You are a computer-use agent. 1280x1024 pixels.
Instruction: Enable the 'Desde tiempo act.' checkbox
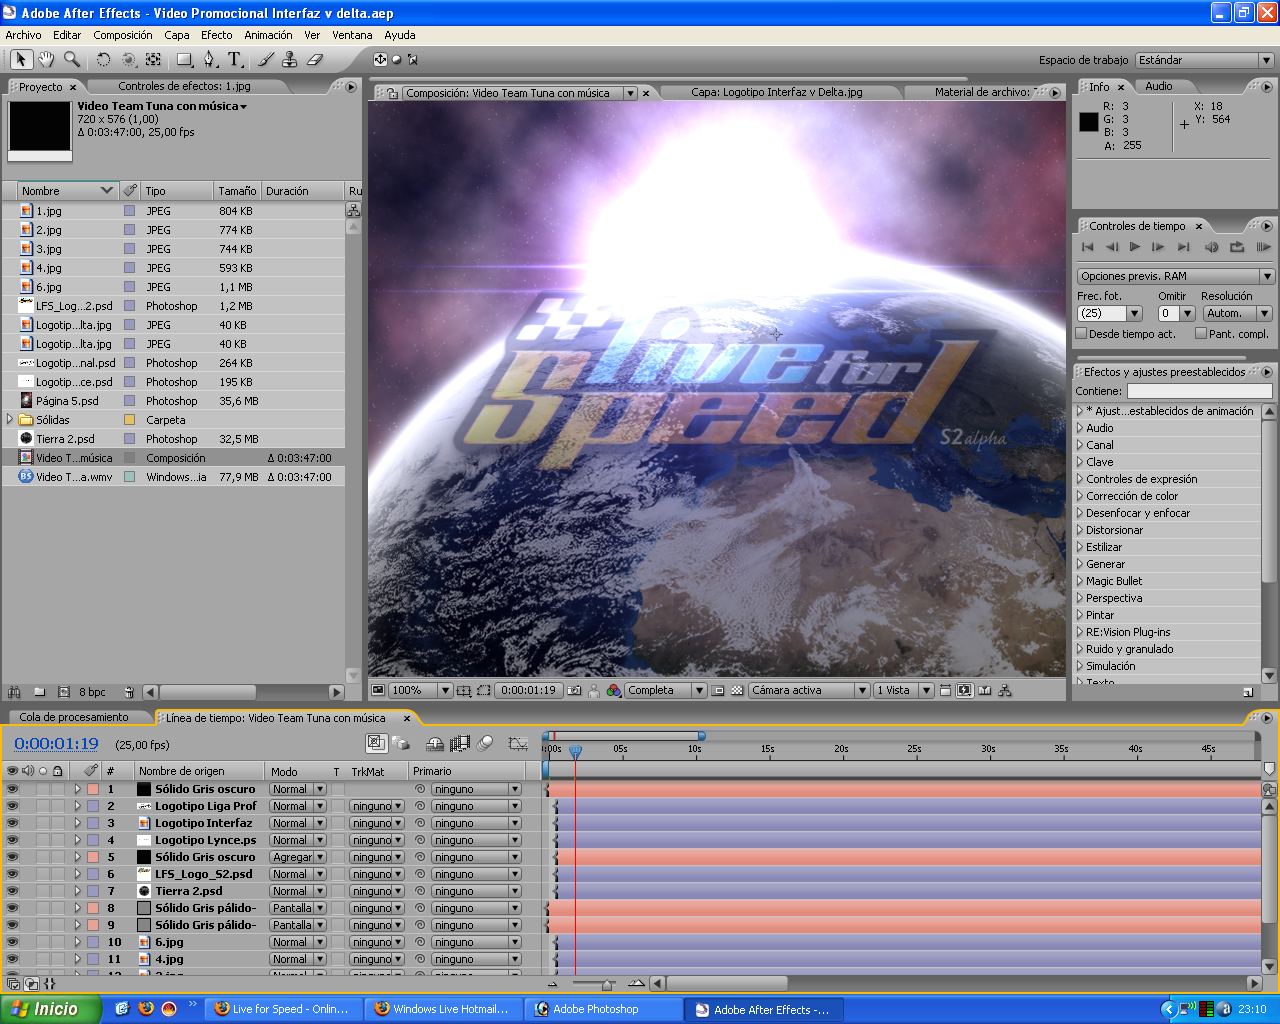pyautogui.click(x=1081, y=333)
